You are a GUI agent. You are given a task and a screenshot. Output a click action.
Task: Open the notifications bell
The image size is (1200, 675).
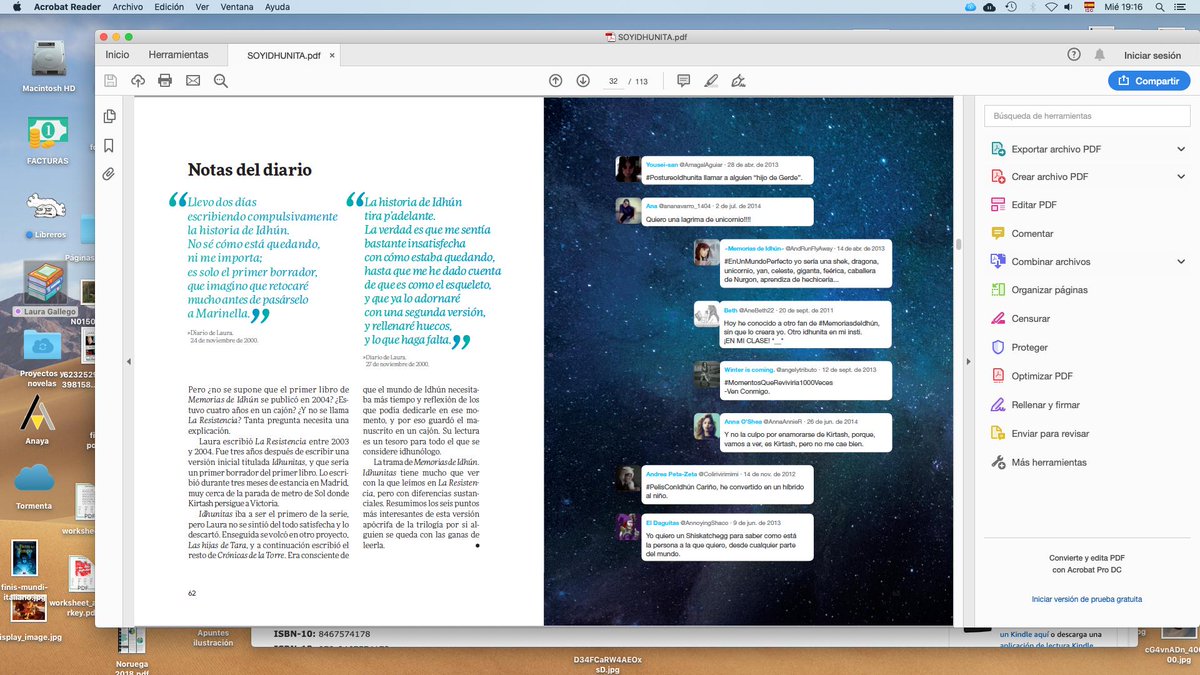point(1100,55)
